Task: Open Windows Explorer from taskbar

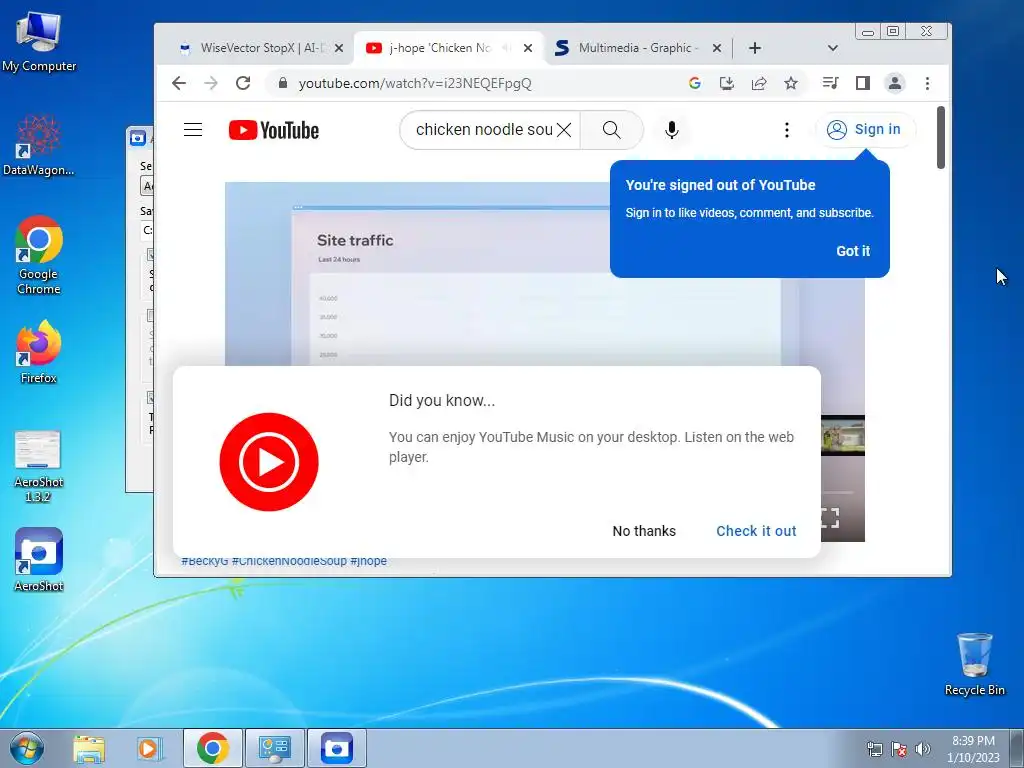Action: tap(89, 748)
